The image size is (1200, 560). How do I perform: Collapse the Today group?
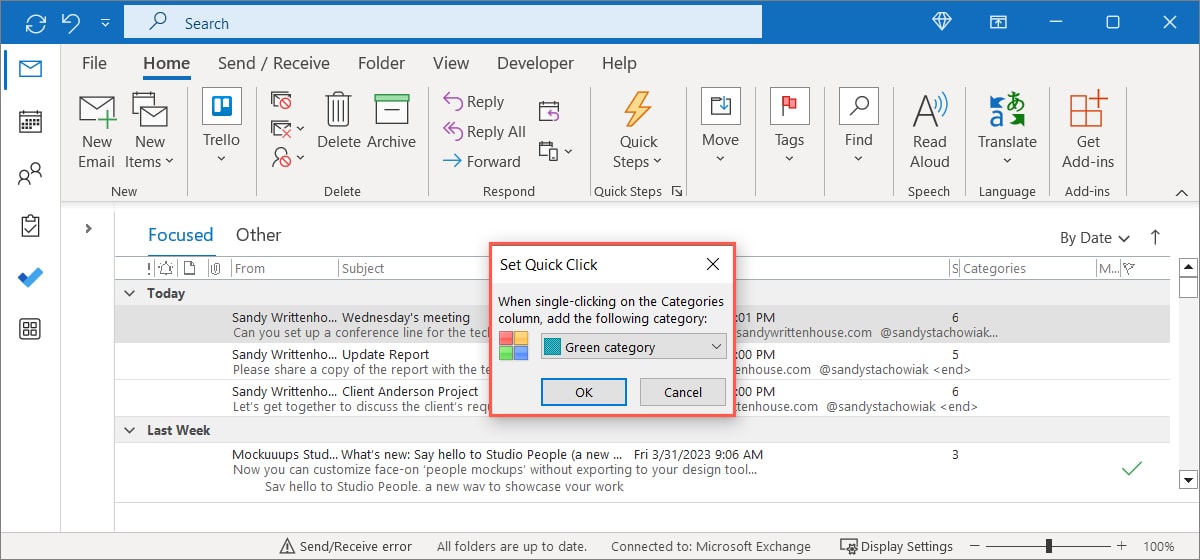click(x=129, y=293)
